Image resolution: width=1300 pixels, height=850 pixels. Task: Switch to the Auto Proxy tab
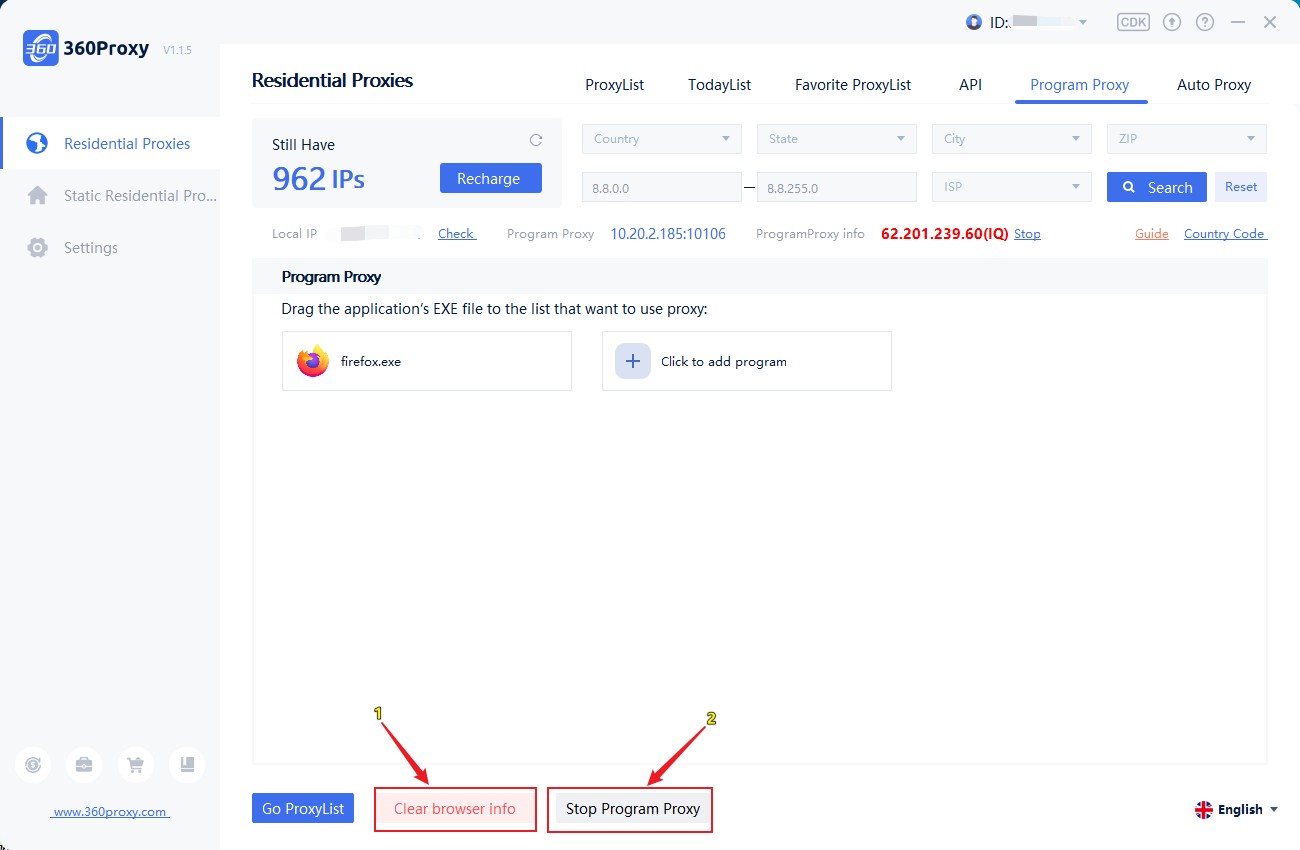pyautogui.click(x=1214, y=85)
